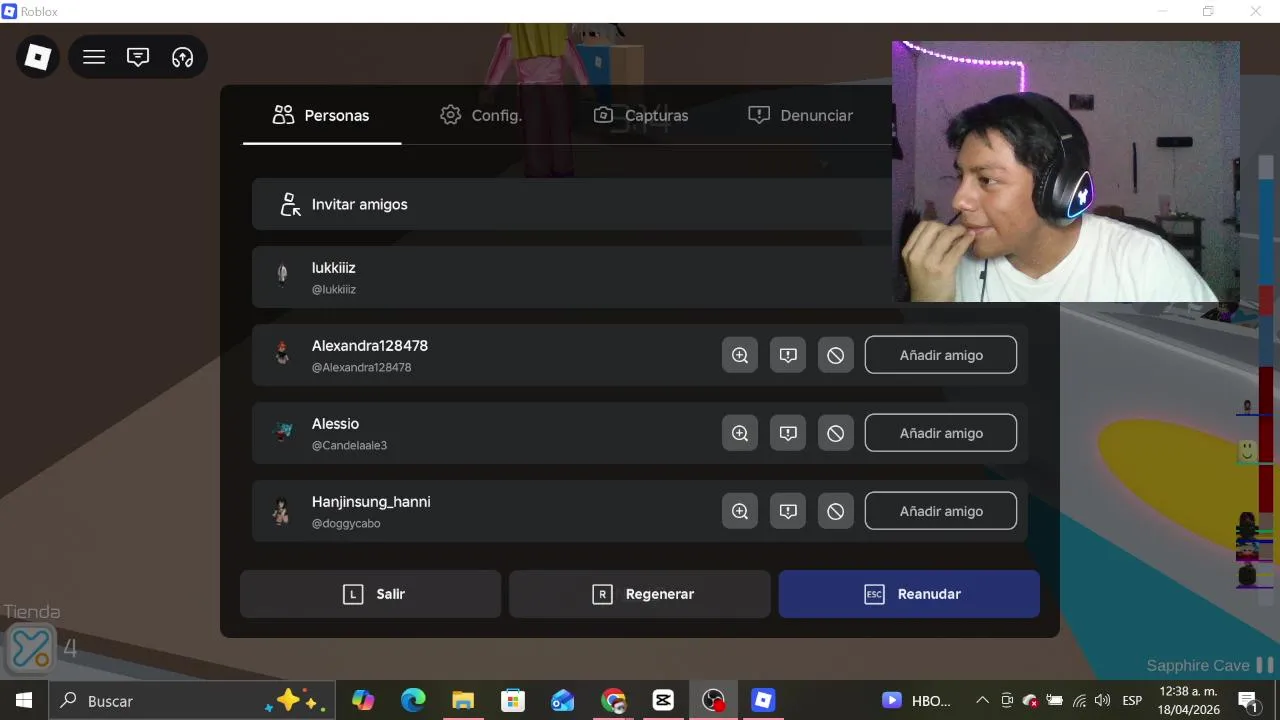Click the @doggycabo username text
The height and width of the screenshot is (720, 1280).
click(346, 523)
